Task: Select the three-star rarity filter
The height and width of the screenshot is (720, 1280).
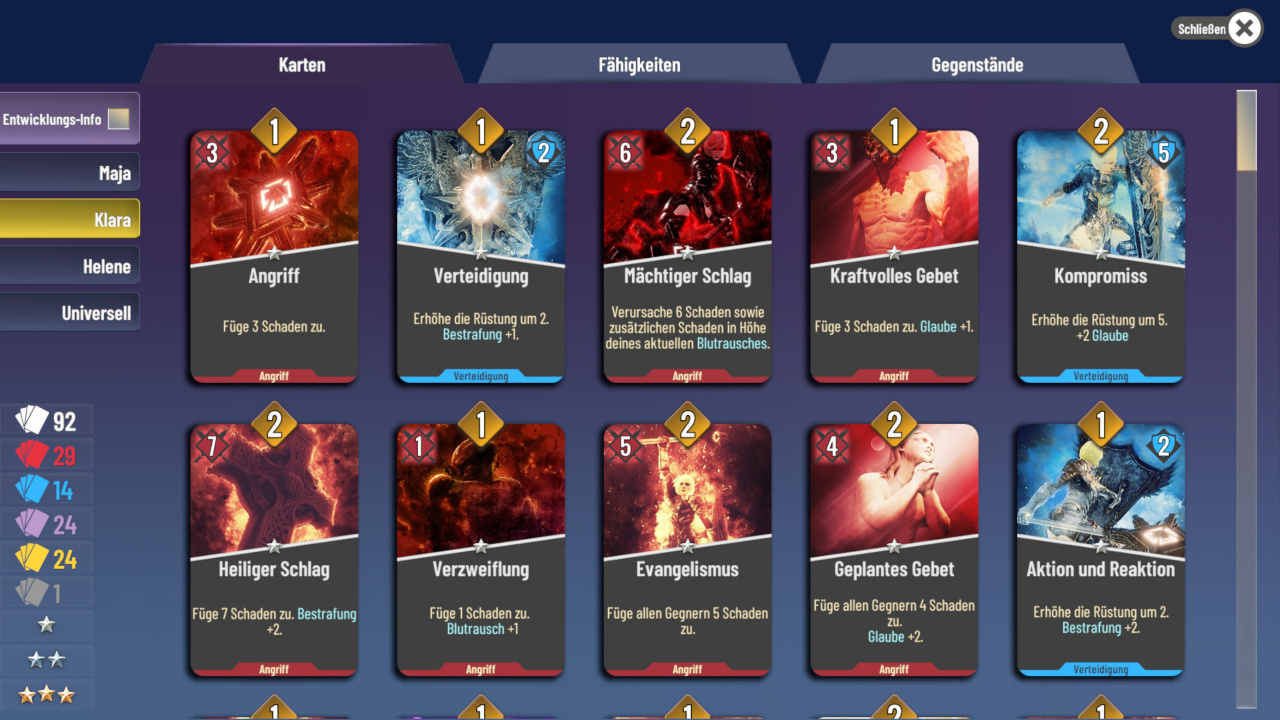Action: 47,694
